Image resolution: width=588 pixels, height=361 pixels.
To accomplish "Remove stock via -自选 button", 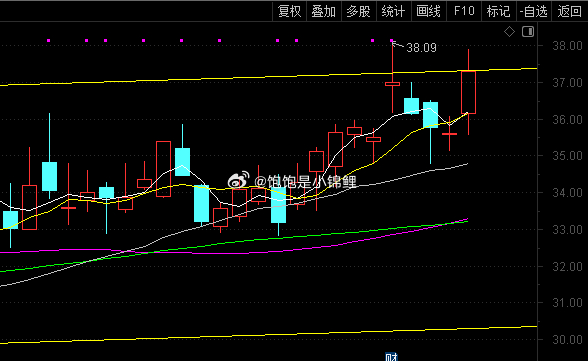I will (x=534, y=11).
